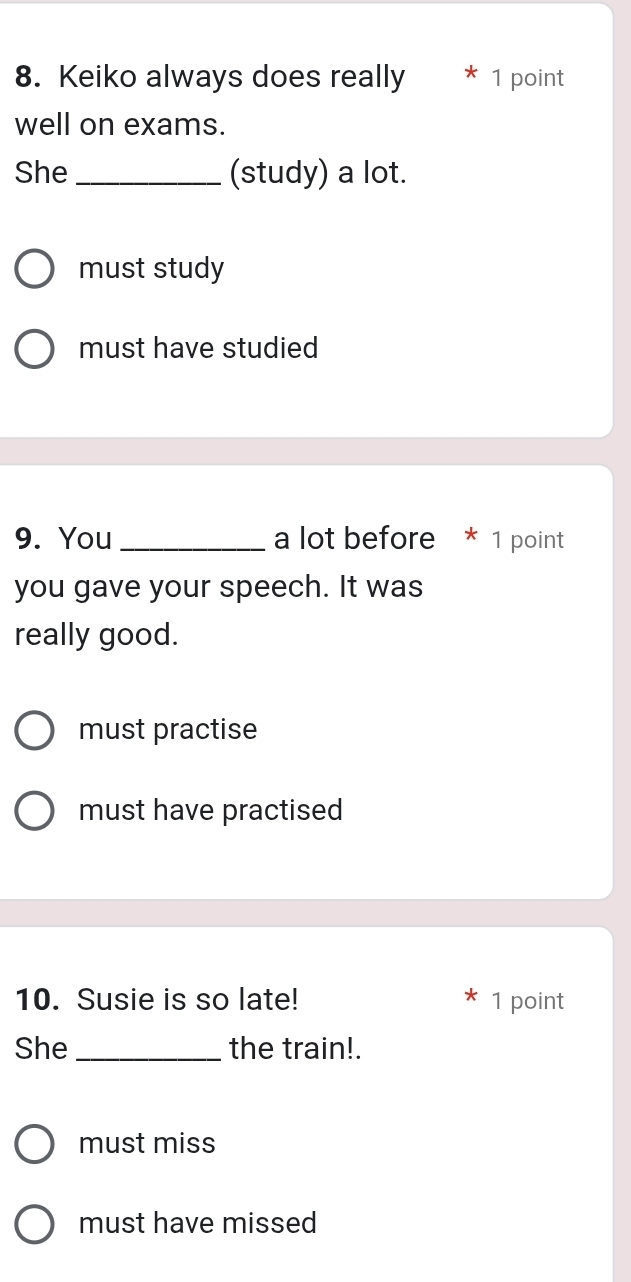This screenshot has height=1282, width=631.
Task: Click question 10 'Susie is so late!' text
Action: coord(187,999)
